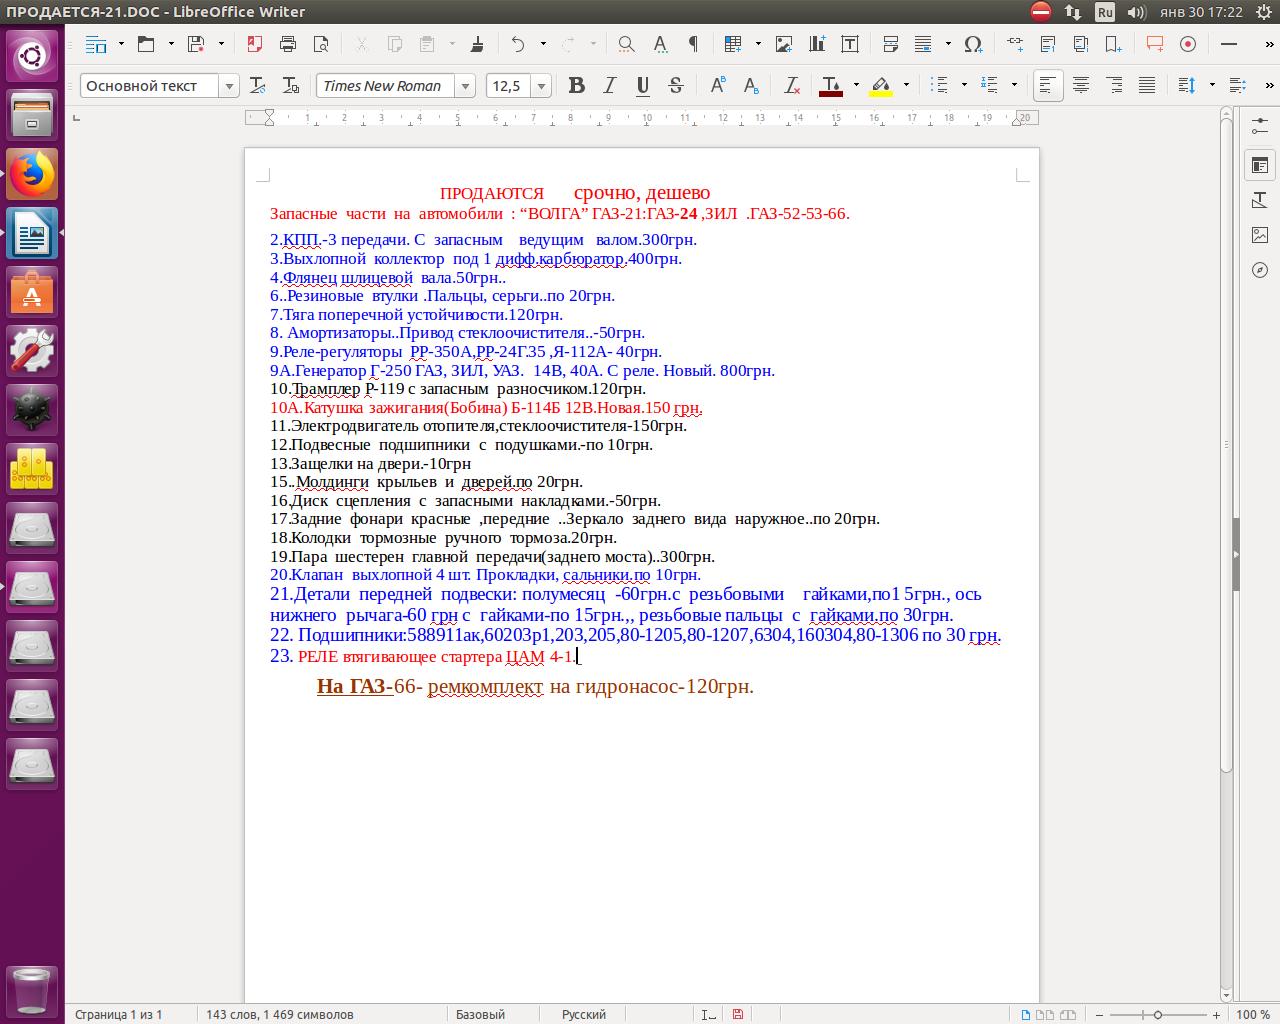Open the numbering list dropdown arrow
The width and height of the screenshot is (1280, 1024).
pos(1014,86)
